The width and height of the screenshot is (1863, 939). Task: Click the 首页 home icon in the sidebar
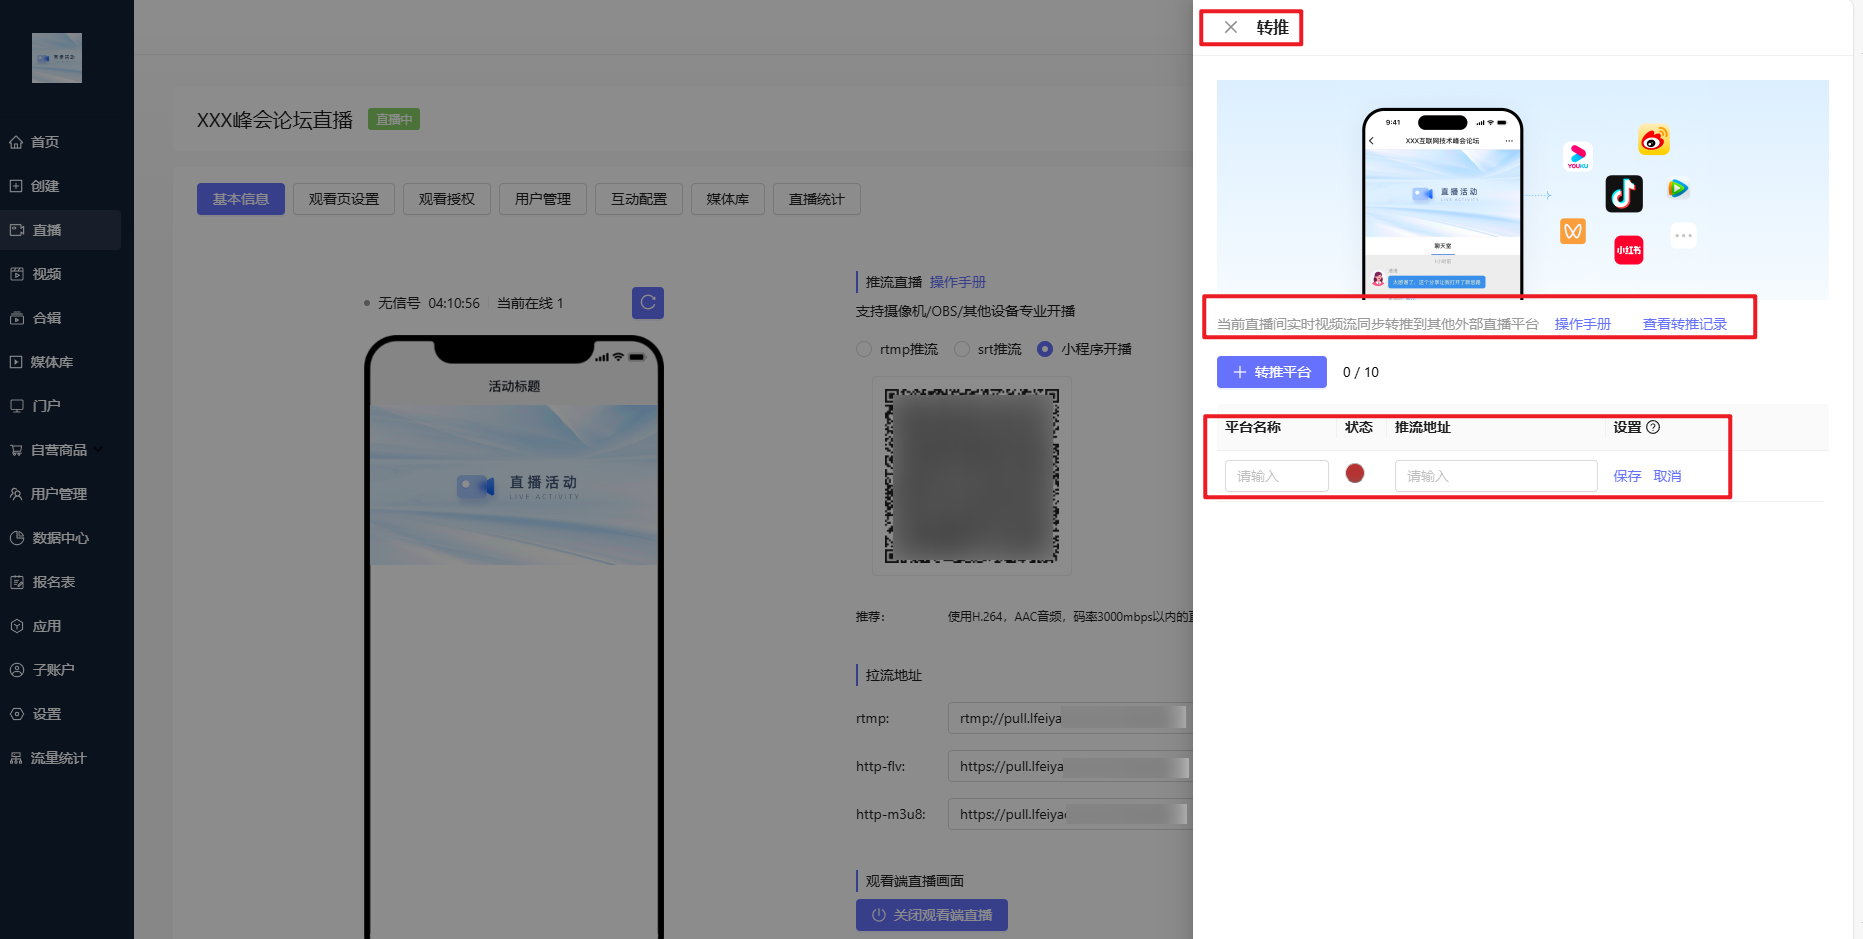(17, 142)
